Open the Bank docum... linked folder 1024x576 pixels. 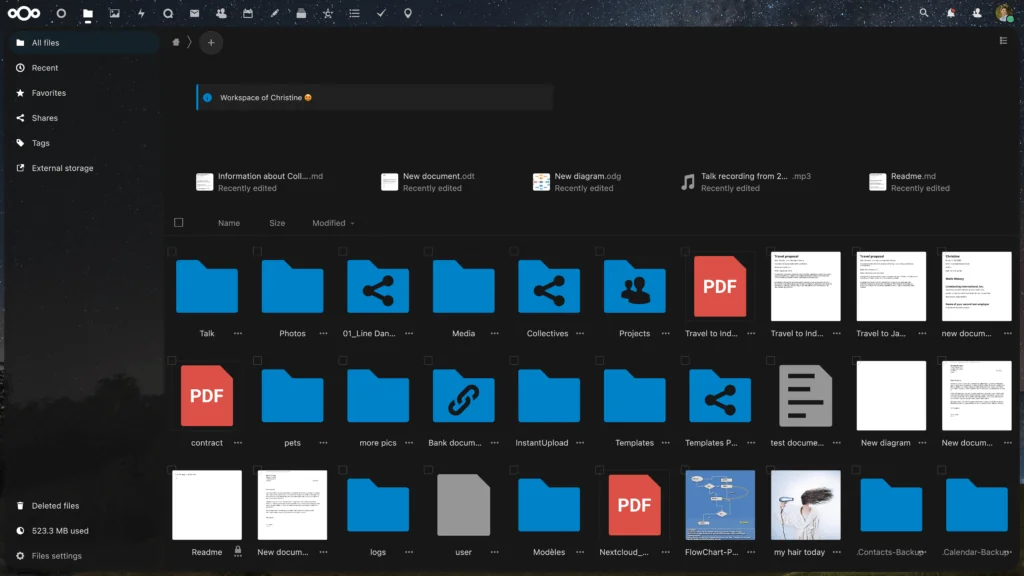pos(463,397)
